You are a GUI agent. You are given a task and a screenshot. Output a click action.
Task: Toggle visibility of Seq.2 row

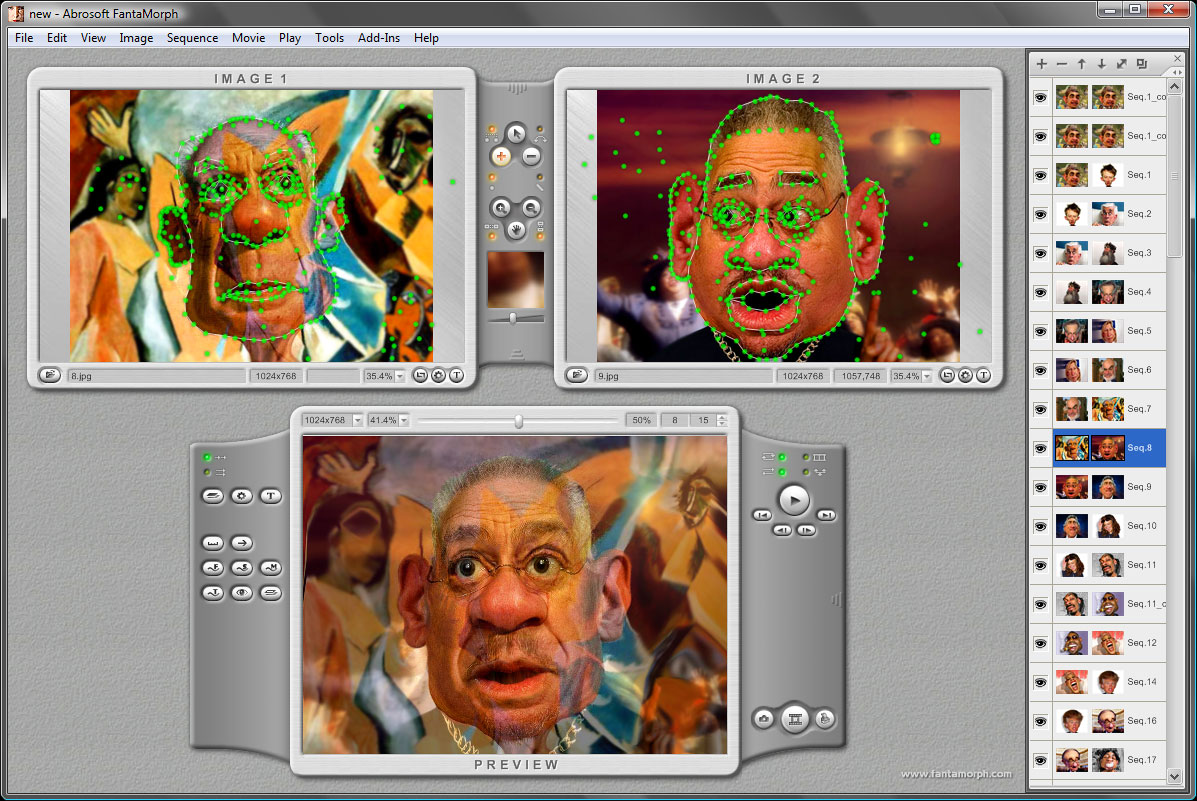click(x=1041, y=214)
